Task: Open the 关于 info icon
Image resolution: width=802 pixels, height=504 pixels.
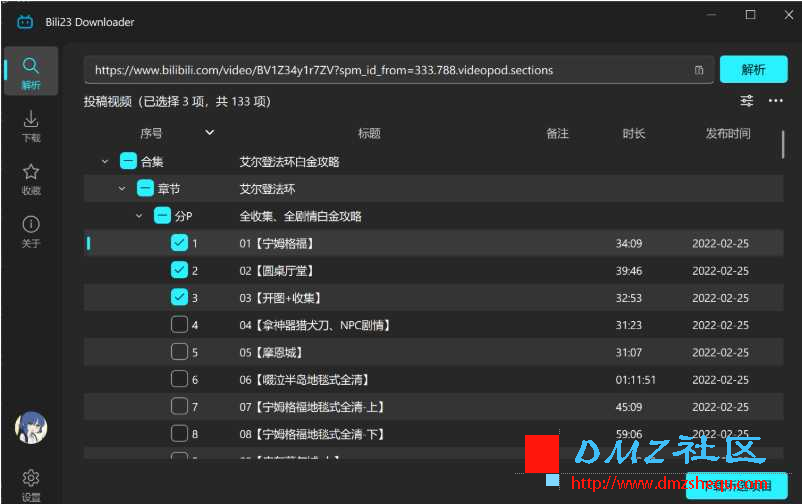Action: pyautogui.click(x=31, y=231)
